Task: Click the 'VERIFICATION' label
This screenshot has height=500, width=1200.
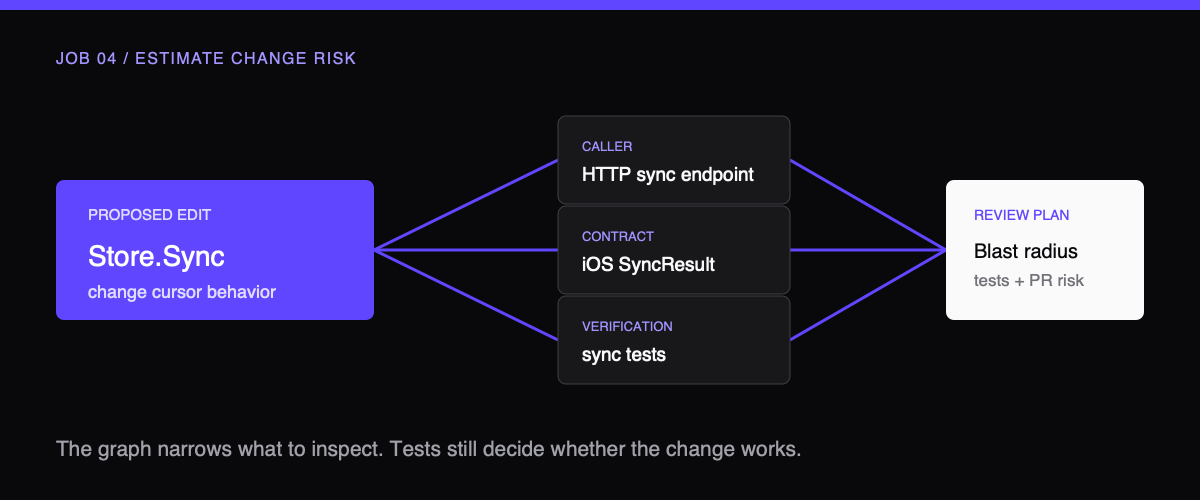Action: [x=627, y=327]
